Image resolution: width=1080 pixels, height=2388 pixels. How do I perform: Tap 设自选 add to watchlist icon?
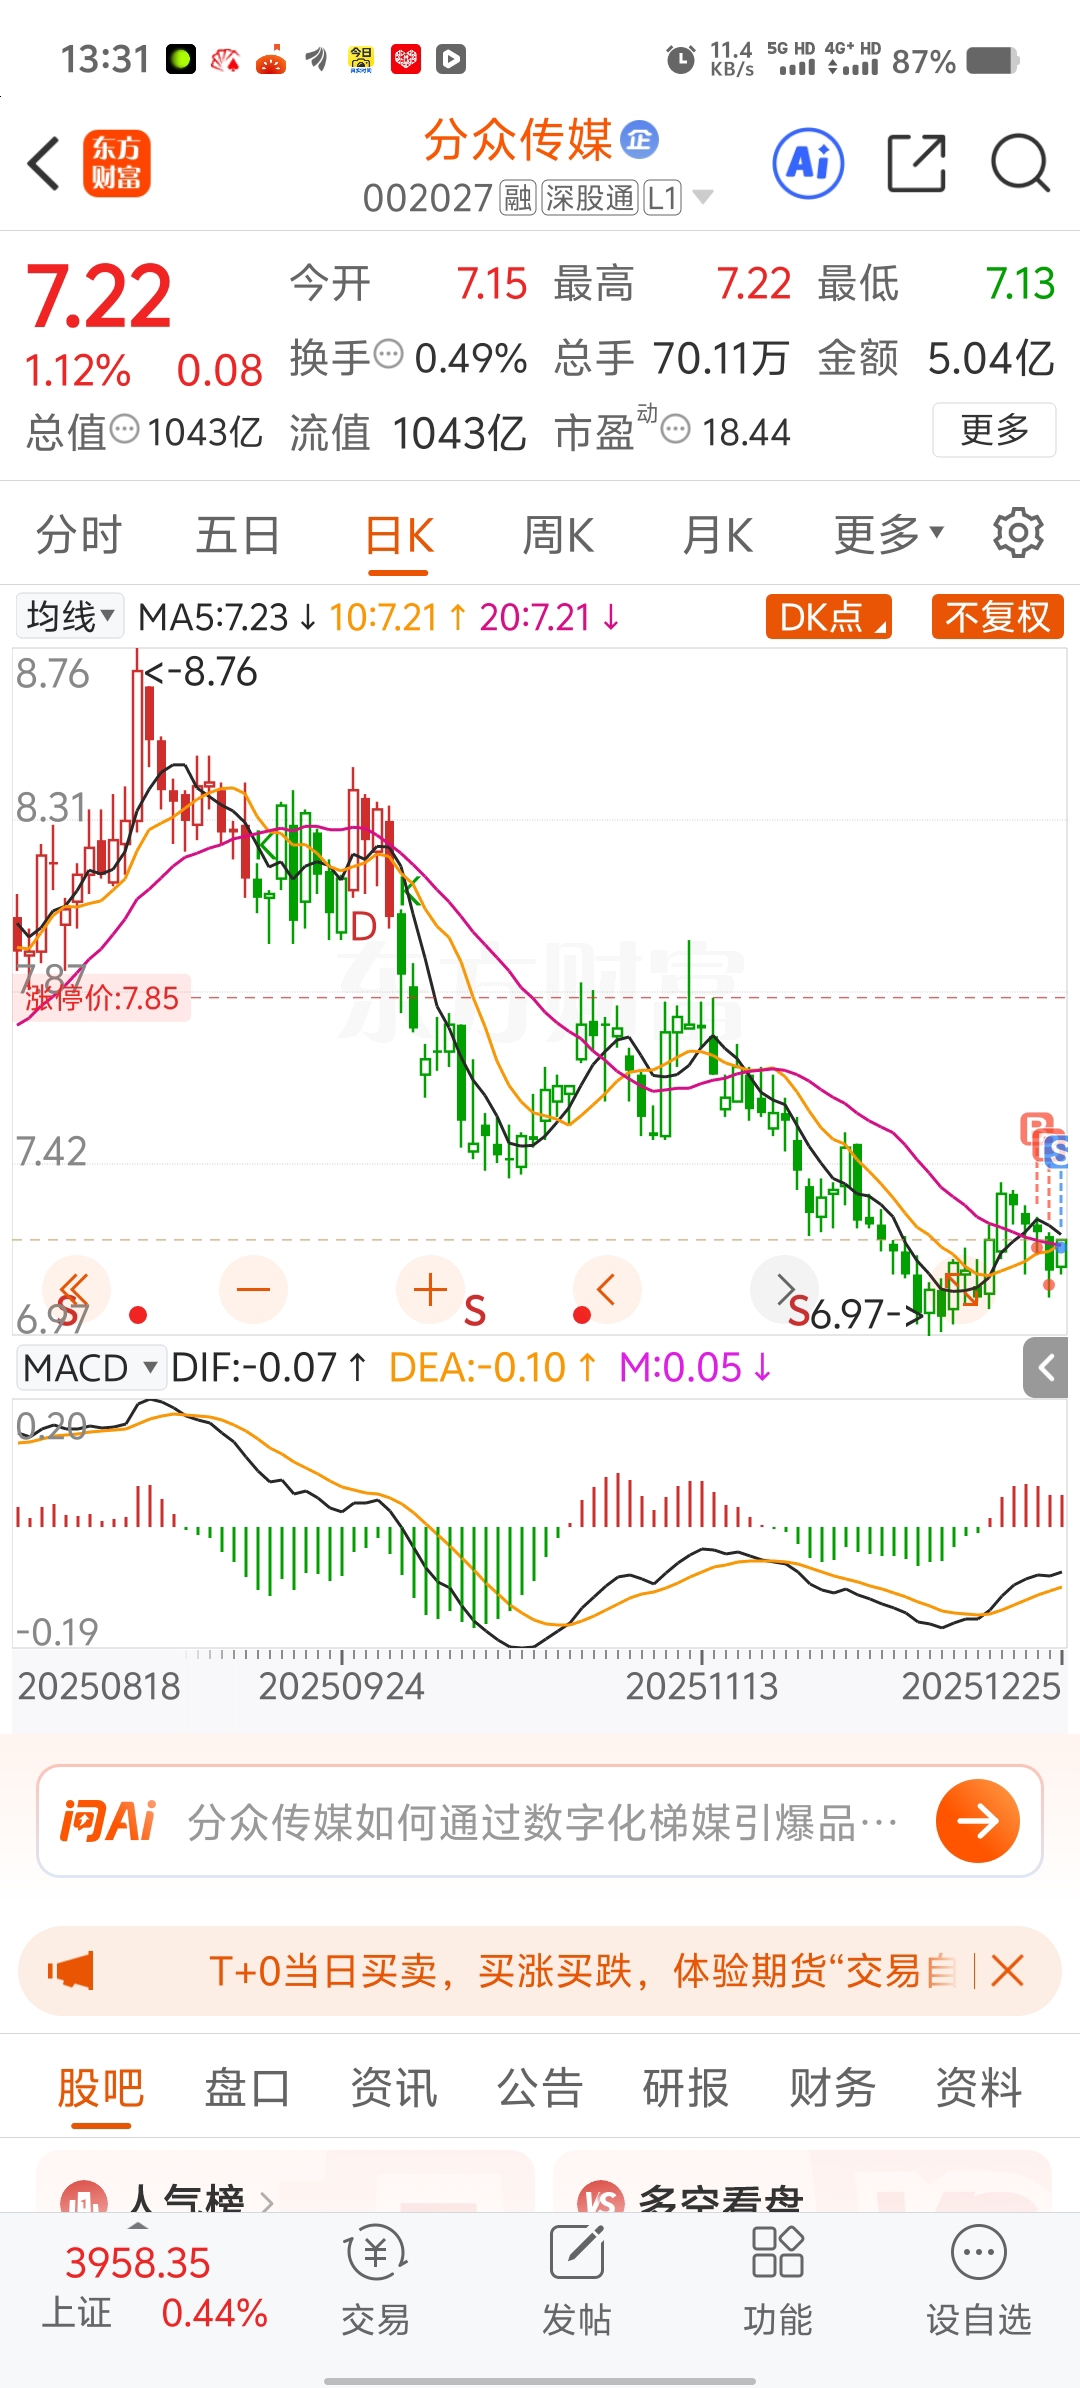pos(978,2281)
